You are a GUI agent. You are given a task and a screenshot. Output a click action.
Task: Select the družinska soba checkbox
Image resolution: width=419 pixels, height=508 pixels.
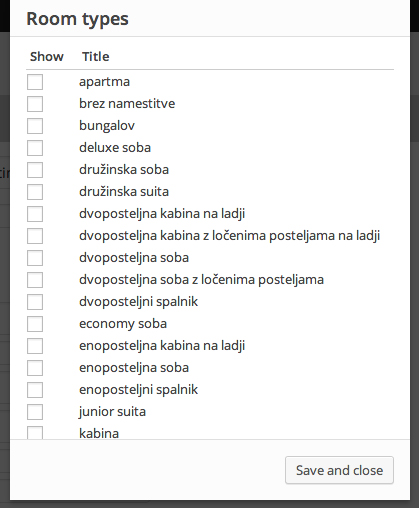35,170
